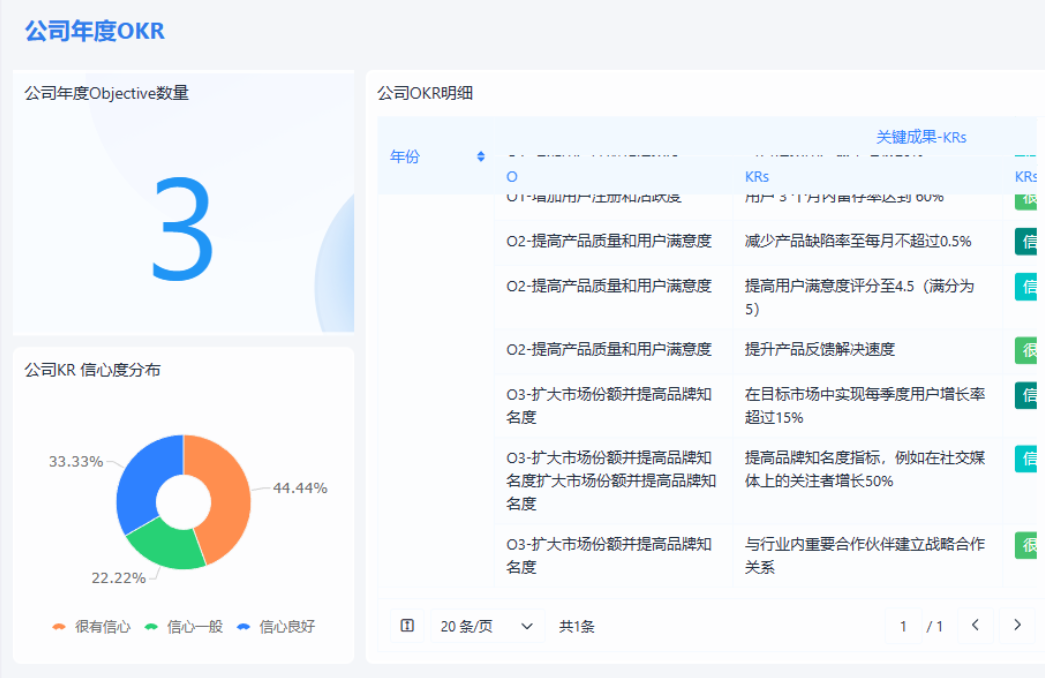Select the 提升产品反馈解决速度 KR cell

coord(820,349)
